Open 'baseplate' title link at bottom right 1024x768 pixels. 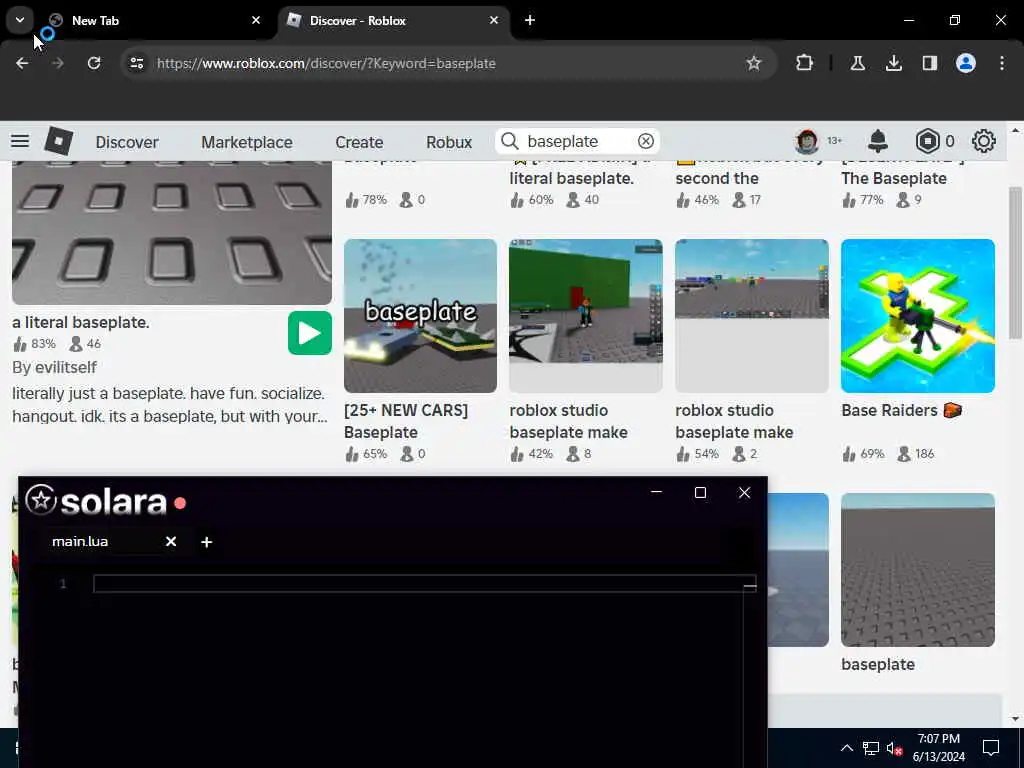pos(878,664)
